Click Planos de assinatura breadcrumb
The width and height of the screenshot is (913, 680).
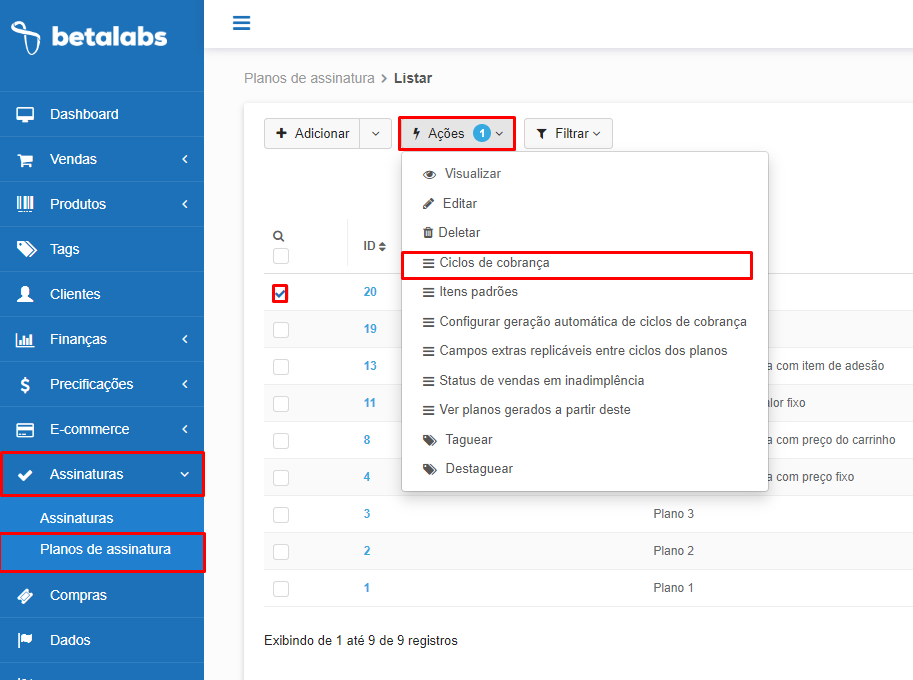point(309,78)
